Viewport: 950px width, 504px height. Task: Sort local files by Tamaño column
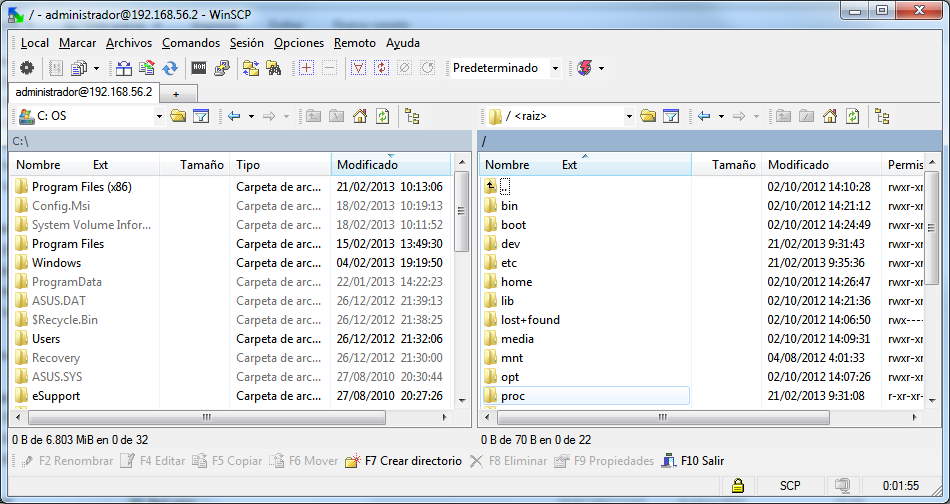[x=194, y=165]
